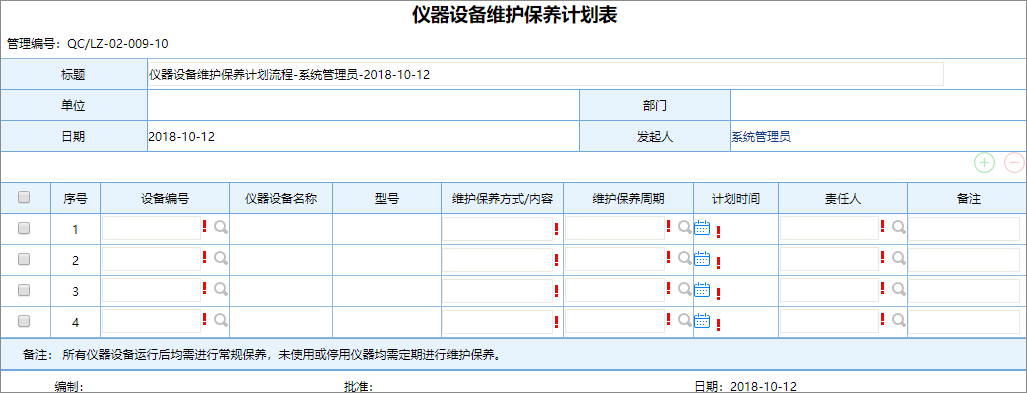1027x393 pixels.
Task: Click the 编制 label at bottom
Action: pyautogui.click(x=68, y=386)
